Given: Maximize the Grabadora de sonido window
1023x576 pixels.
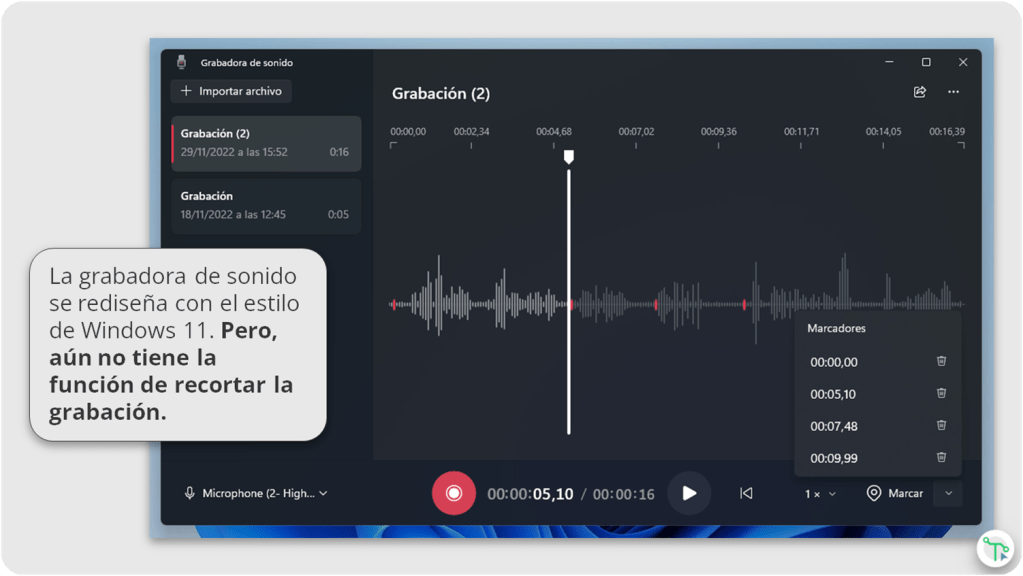Looking at the screenshot, I should pyautogui.click(x=926, y=62).
